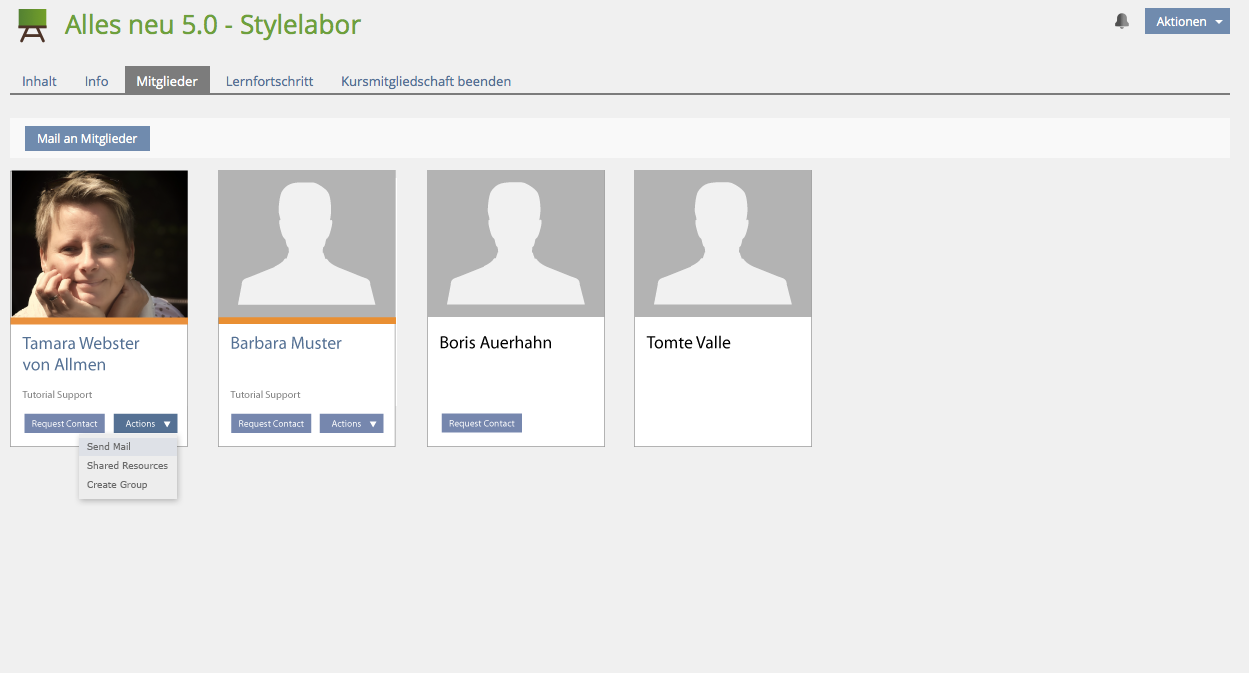Click Barbara Muster's avatar placeholder

tap(307, 244)
